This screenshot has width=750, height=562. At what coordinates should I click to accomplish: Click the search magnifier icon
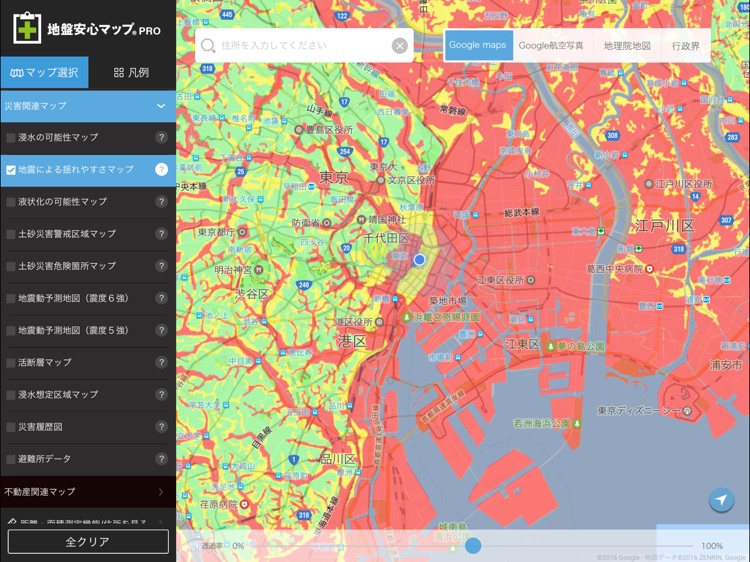[x=208, y=45]
